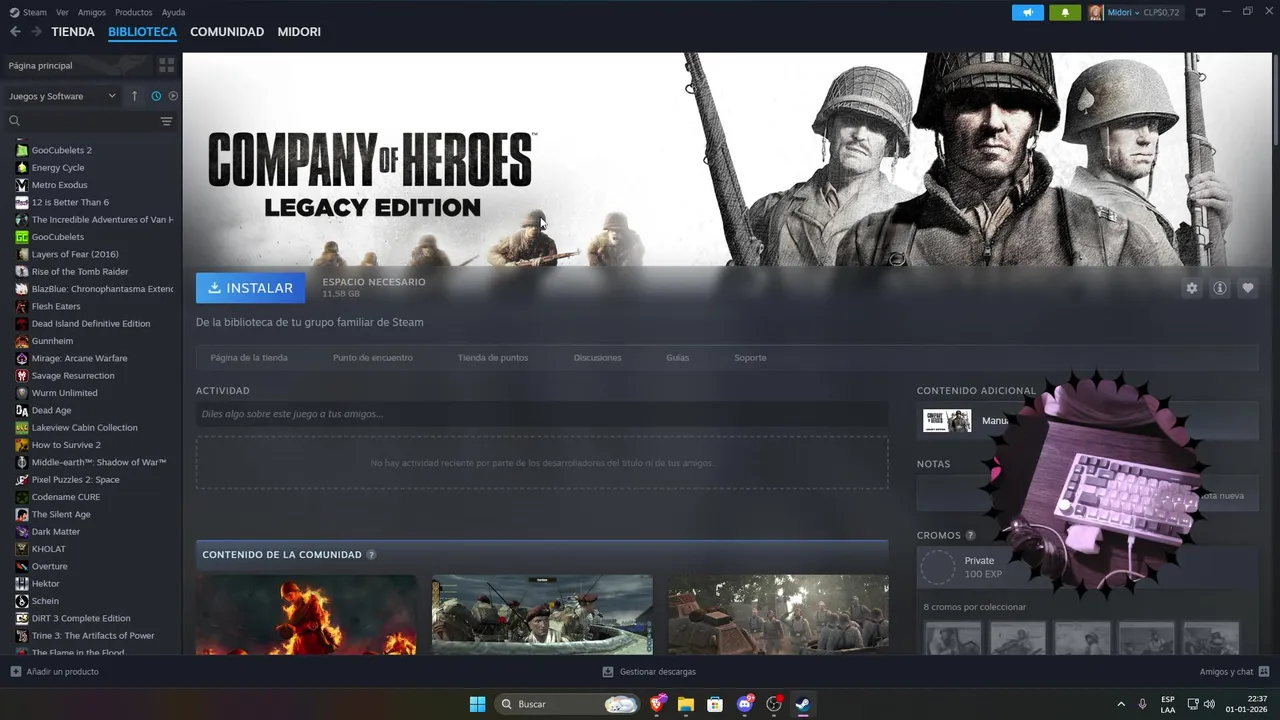Go to the TIENDA tab

pos(73,32)
